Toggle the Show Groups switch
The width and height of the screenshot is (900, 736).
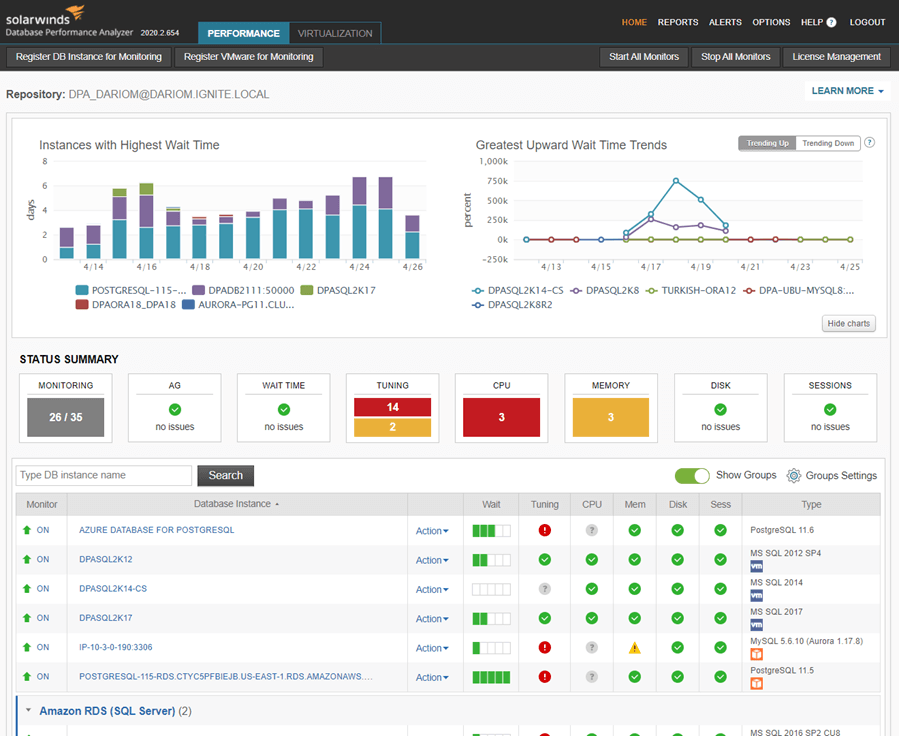pos(692,476)
